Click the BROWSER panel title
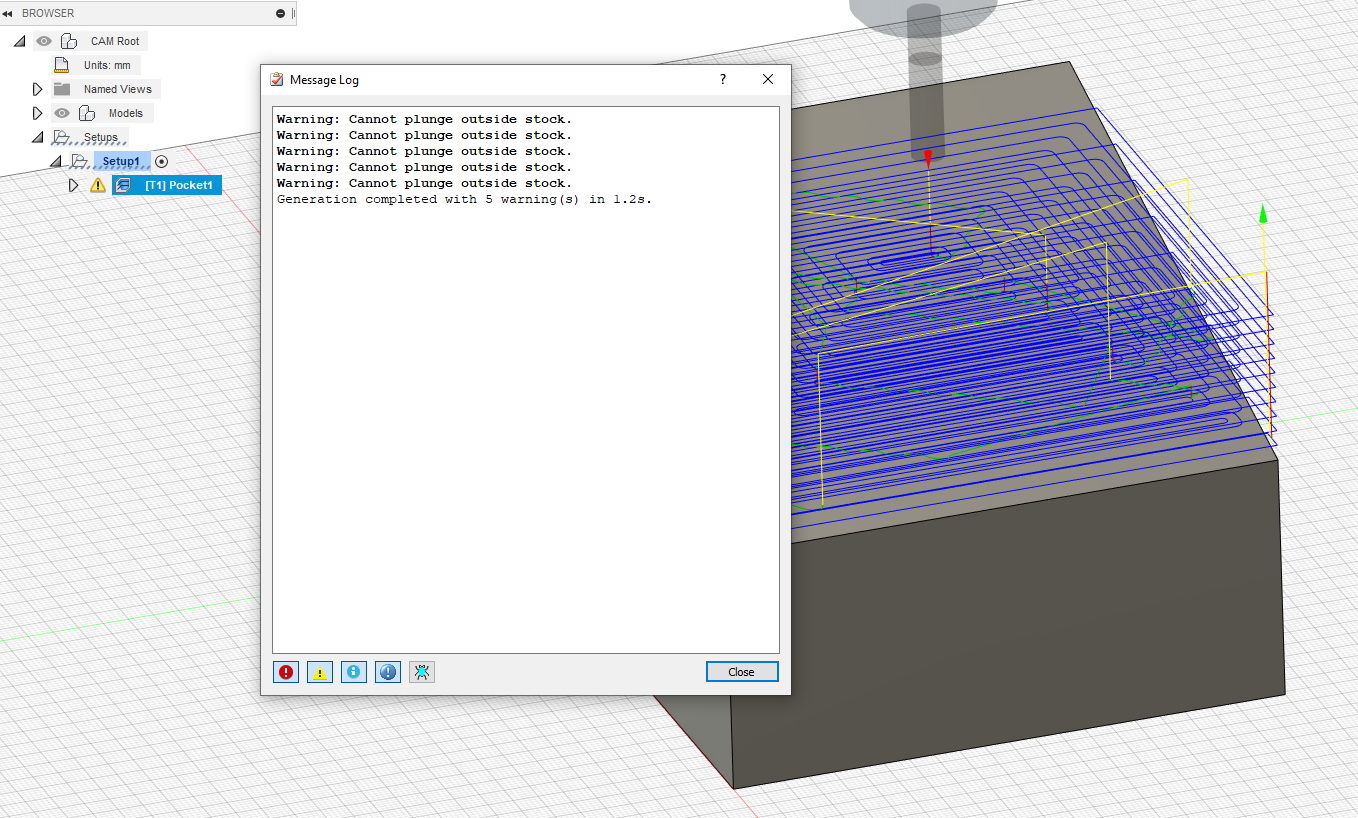 [48, 13]
